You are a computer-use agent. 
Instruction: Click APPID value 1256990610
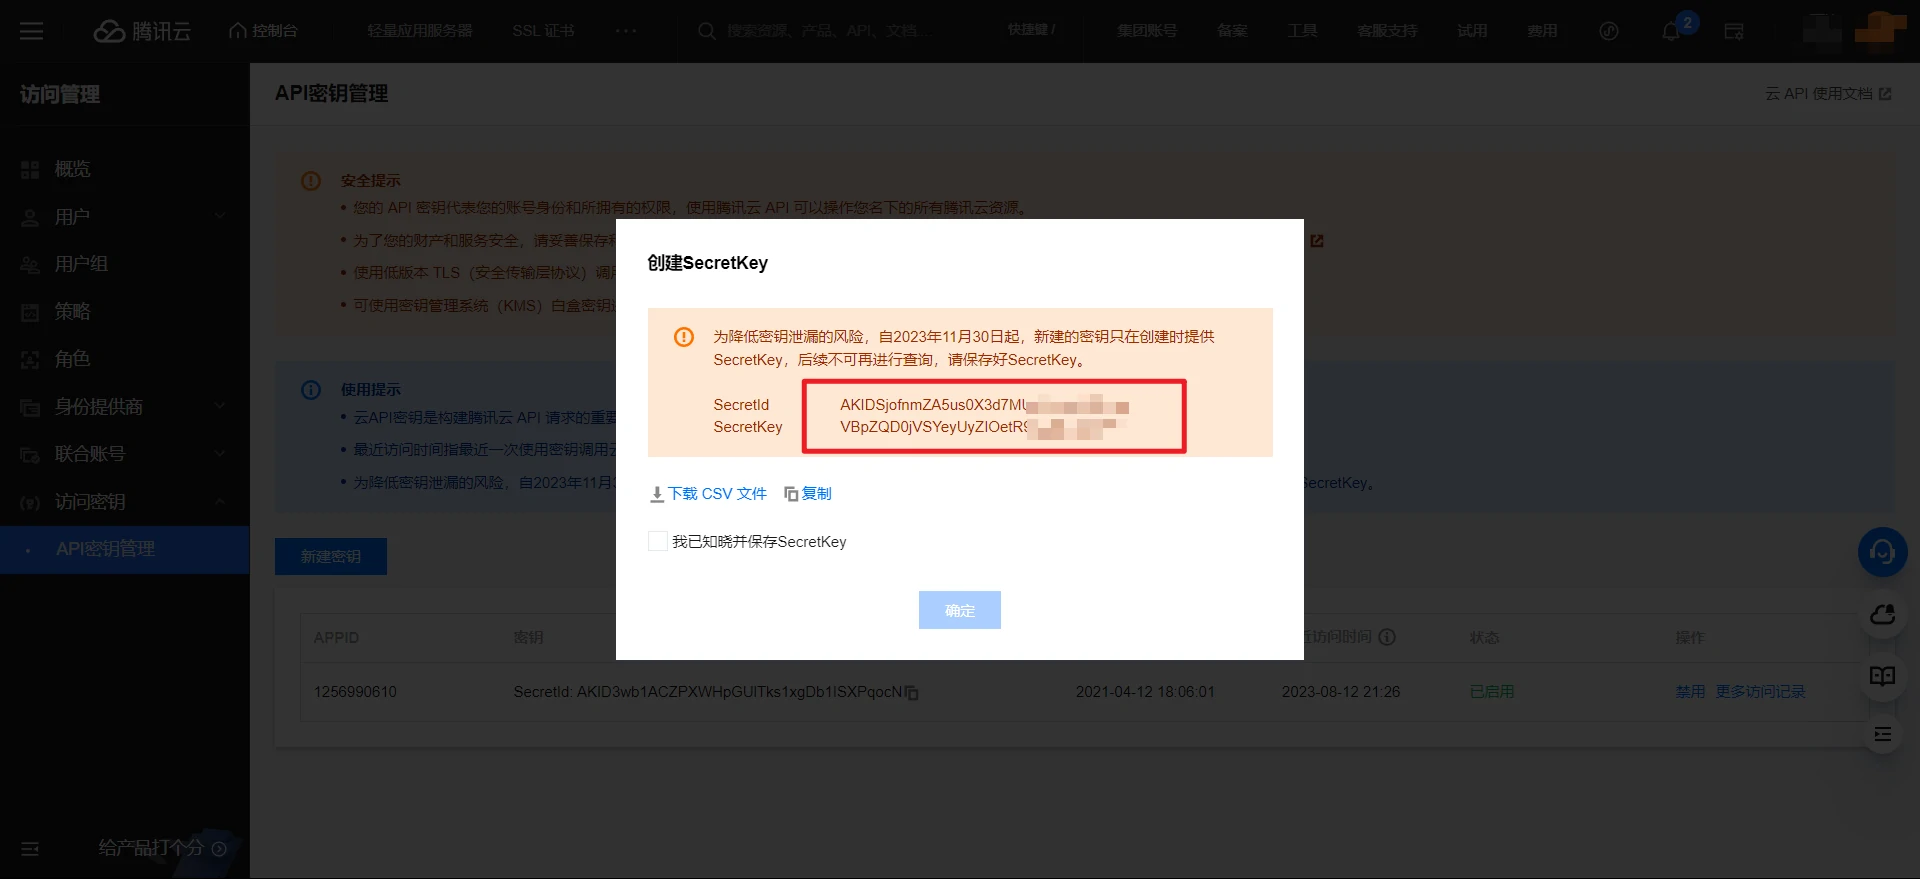coord(355,692)
